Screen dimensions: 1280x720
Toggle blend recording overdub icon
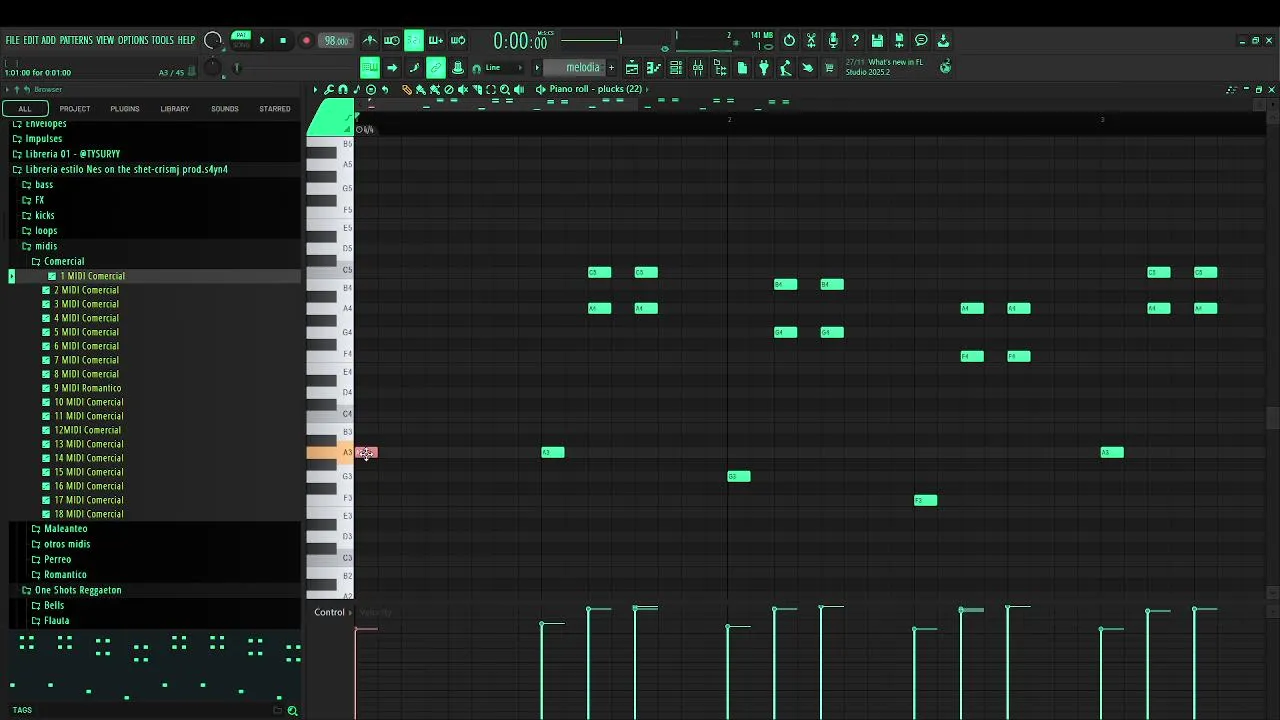(436, 41)
